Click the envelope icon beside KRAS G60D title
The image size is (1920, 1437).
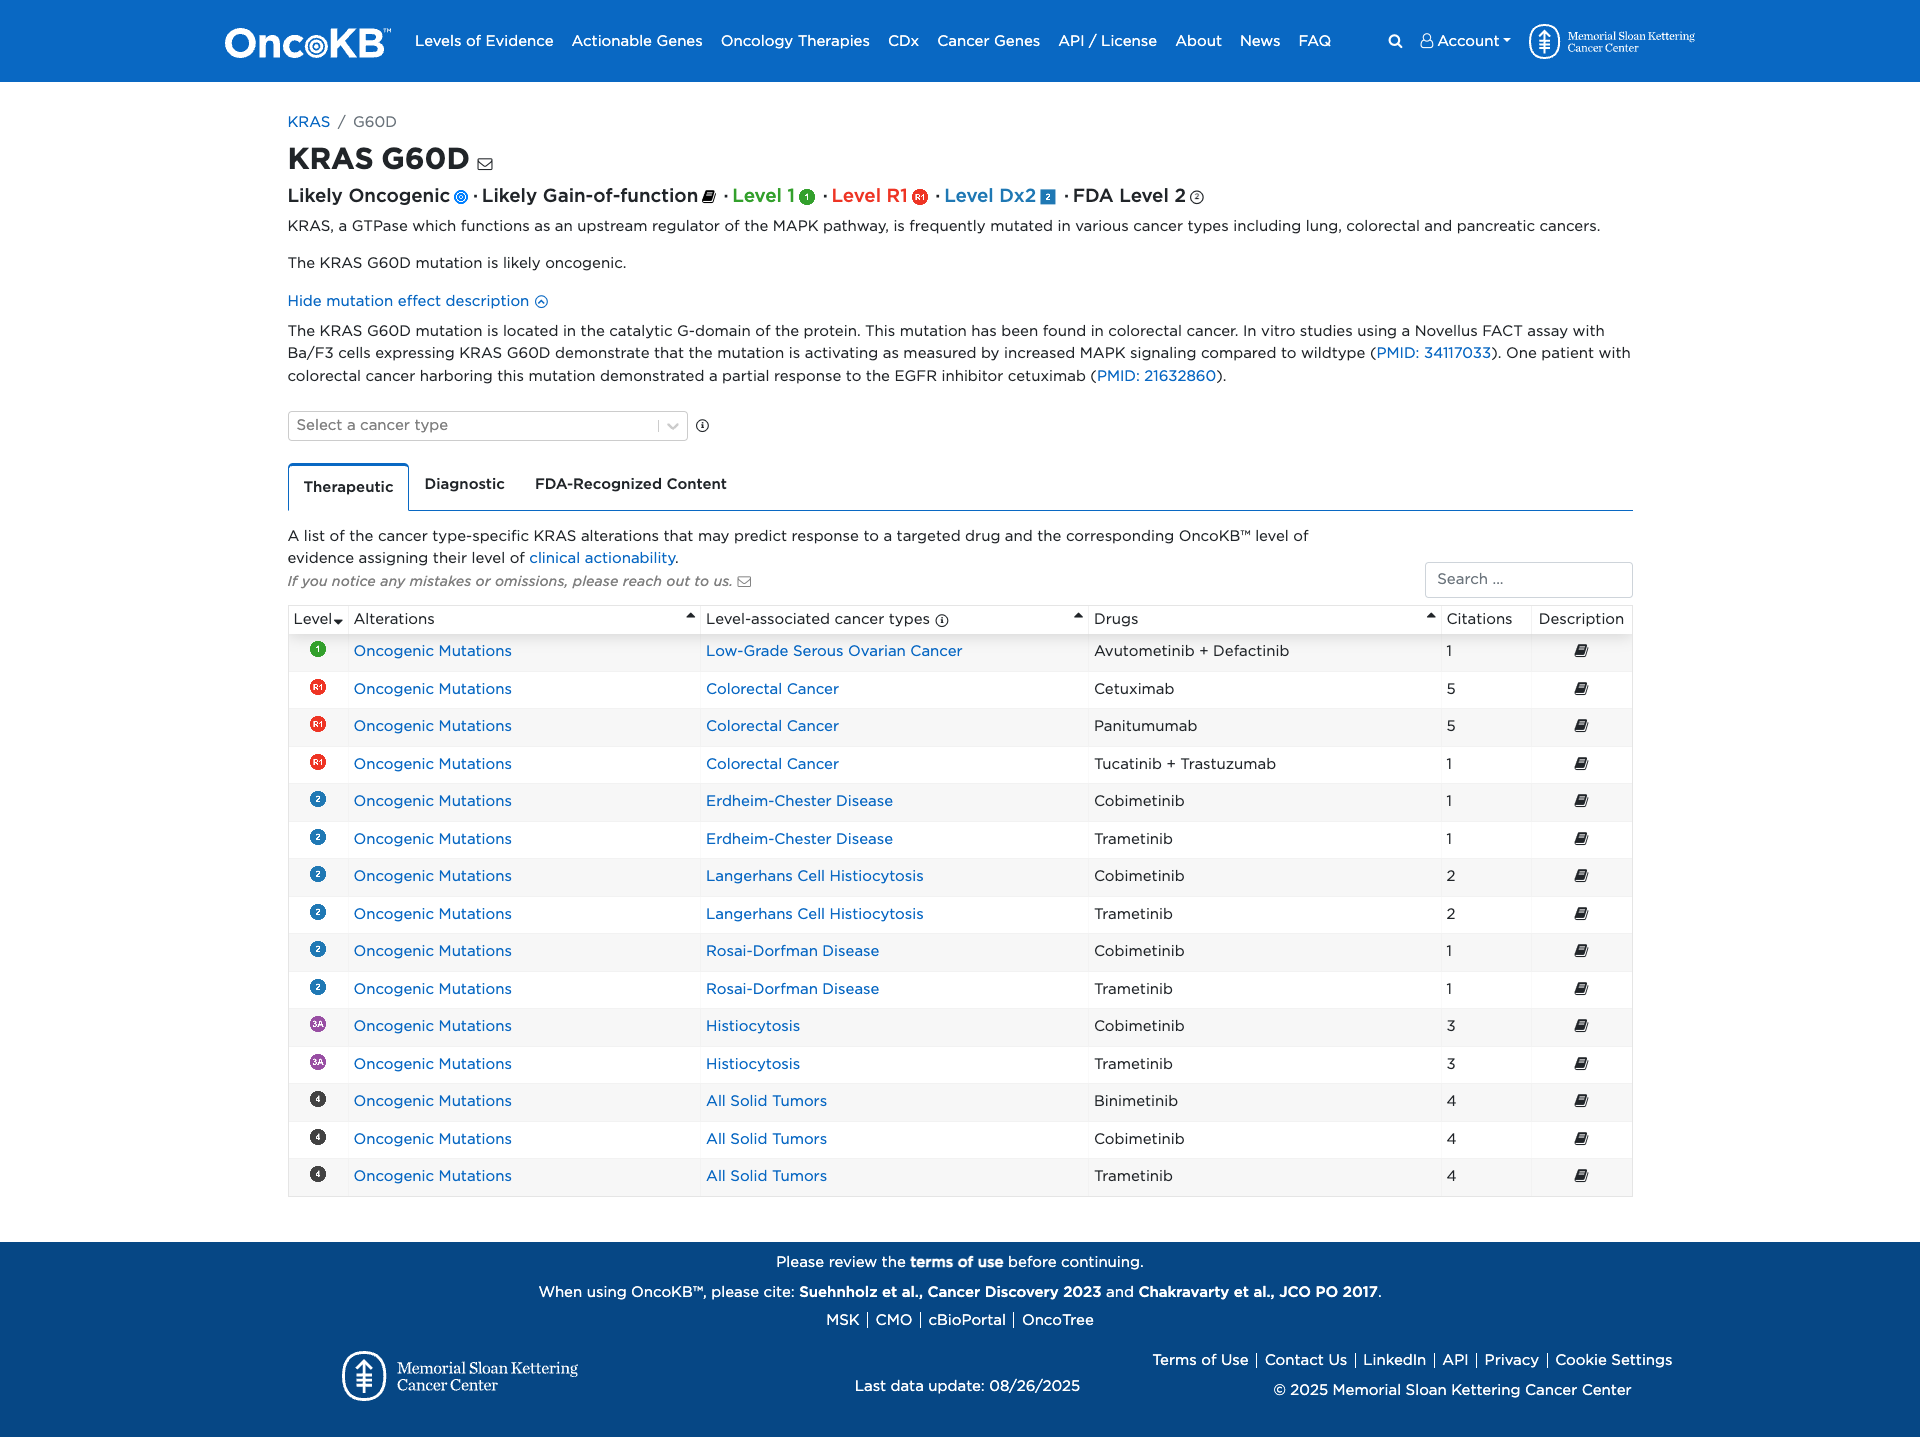coord(485,164)
